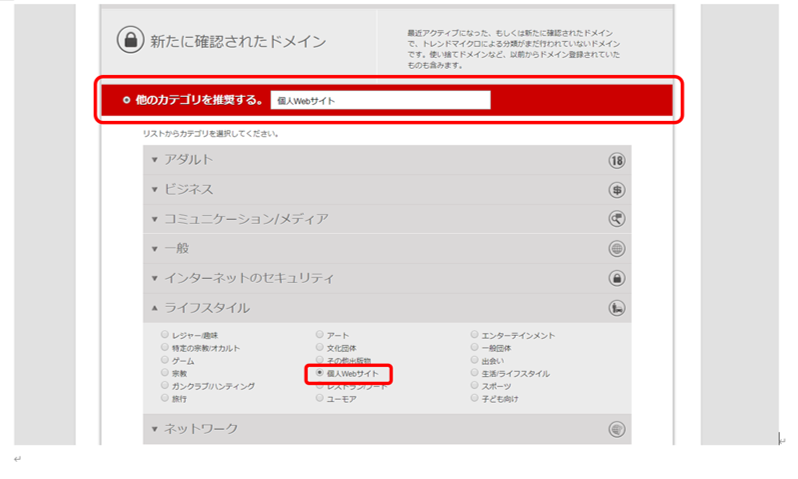Screen dimensions: 798x479
Task: Select the アート radio option
Action: point(320,334)
